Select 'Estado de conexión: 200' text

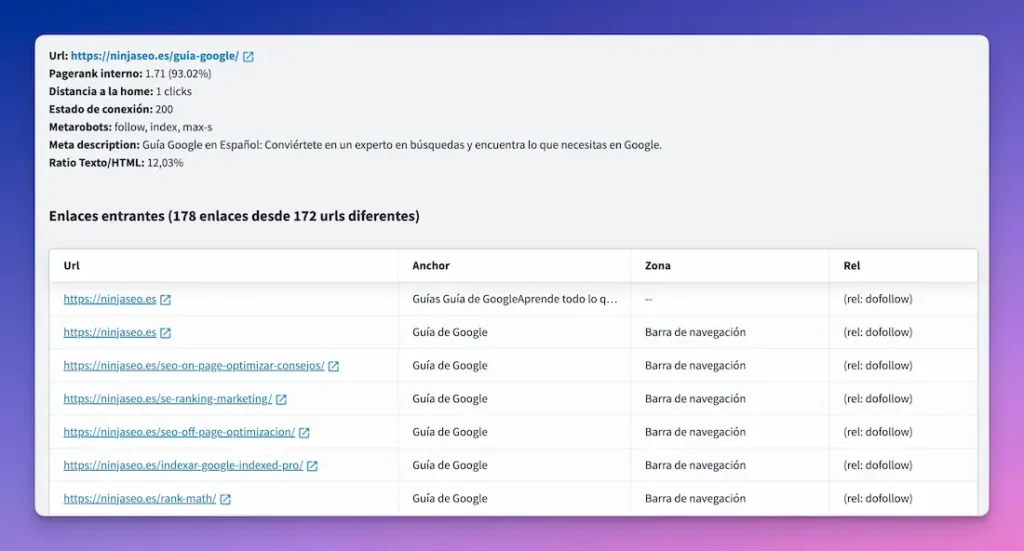tap(111, 109)
